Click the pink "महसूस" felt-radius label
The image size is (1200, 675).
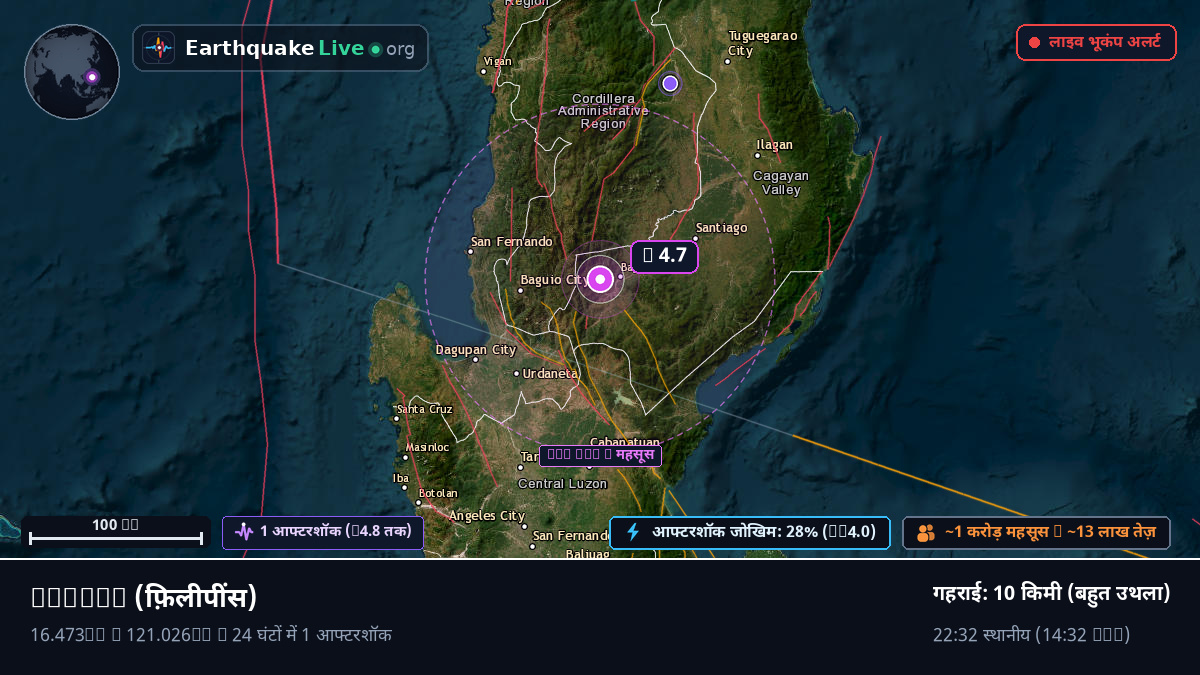click(x=600, y=456)
